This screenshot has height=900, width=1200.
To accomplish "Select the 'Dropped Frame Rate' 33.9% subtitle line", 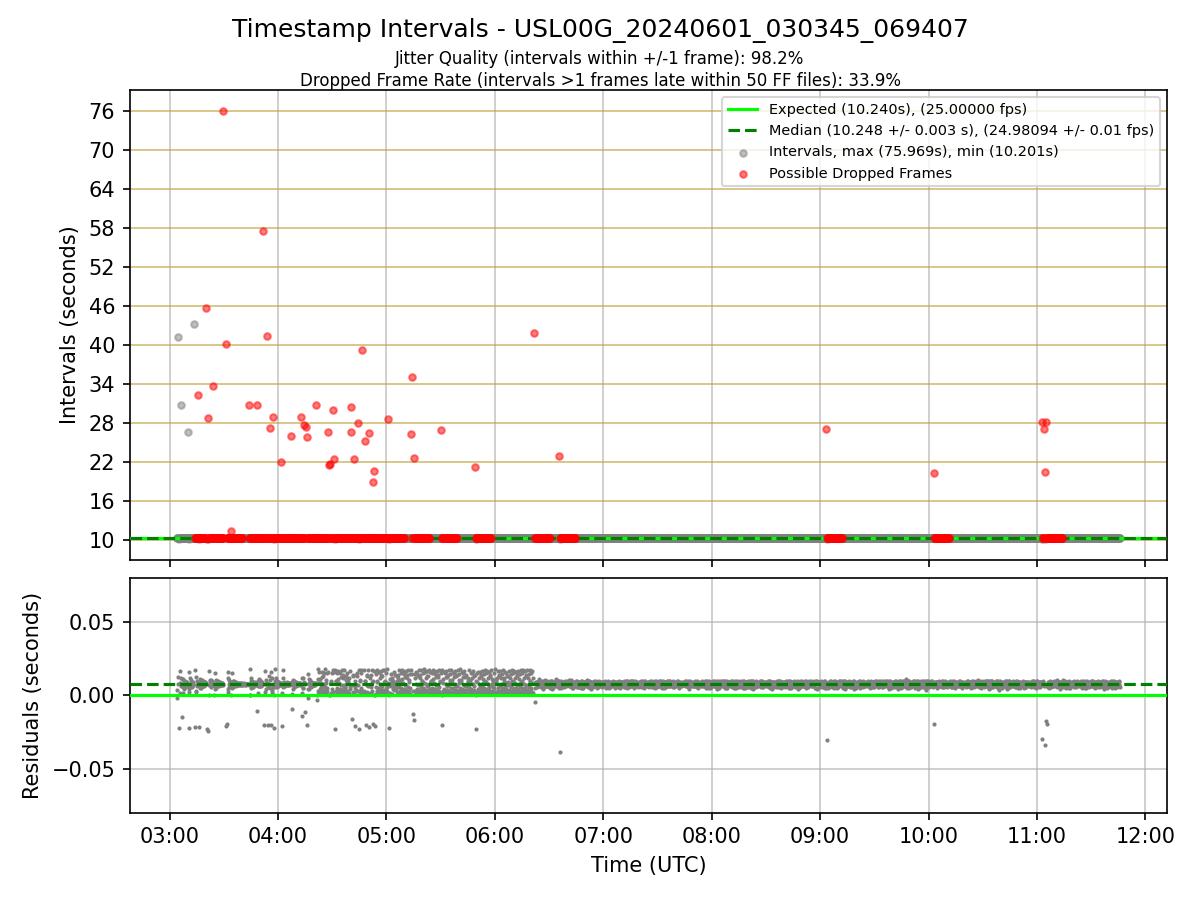I will pyautogui.click(x=600, y=80).
